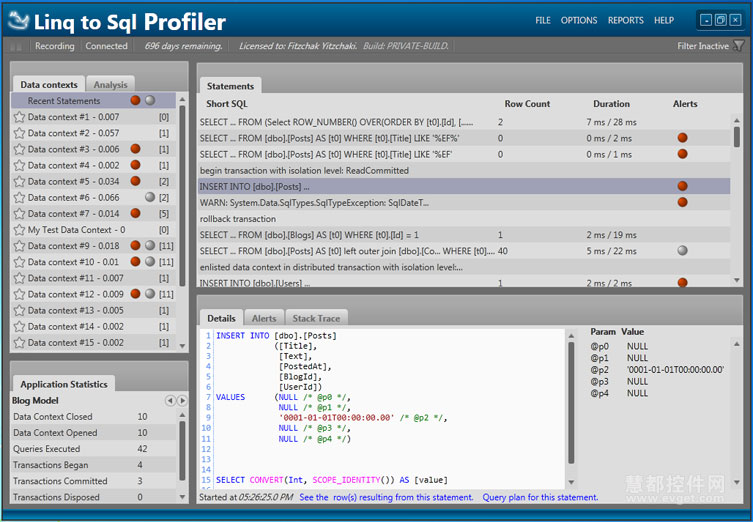The width and height of the screenshot is (753, 522).
Task: Go to previous Application Statistics page arrow
Action: point(170,401)
